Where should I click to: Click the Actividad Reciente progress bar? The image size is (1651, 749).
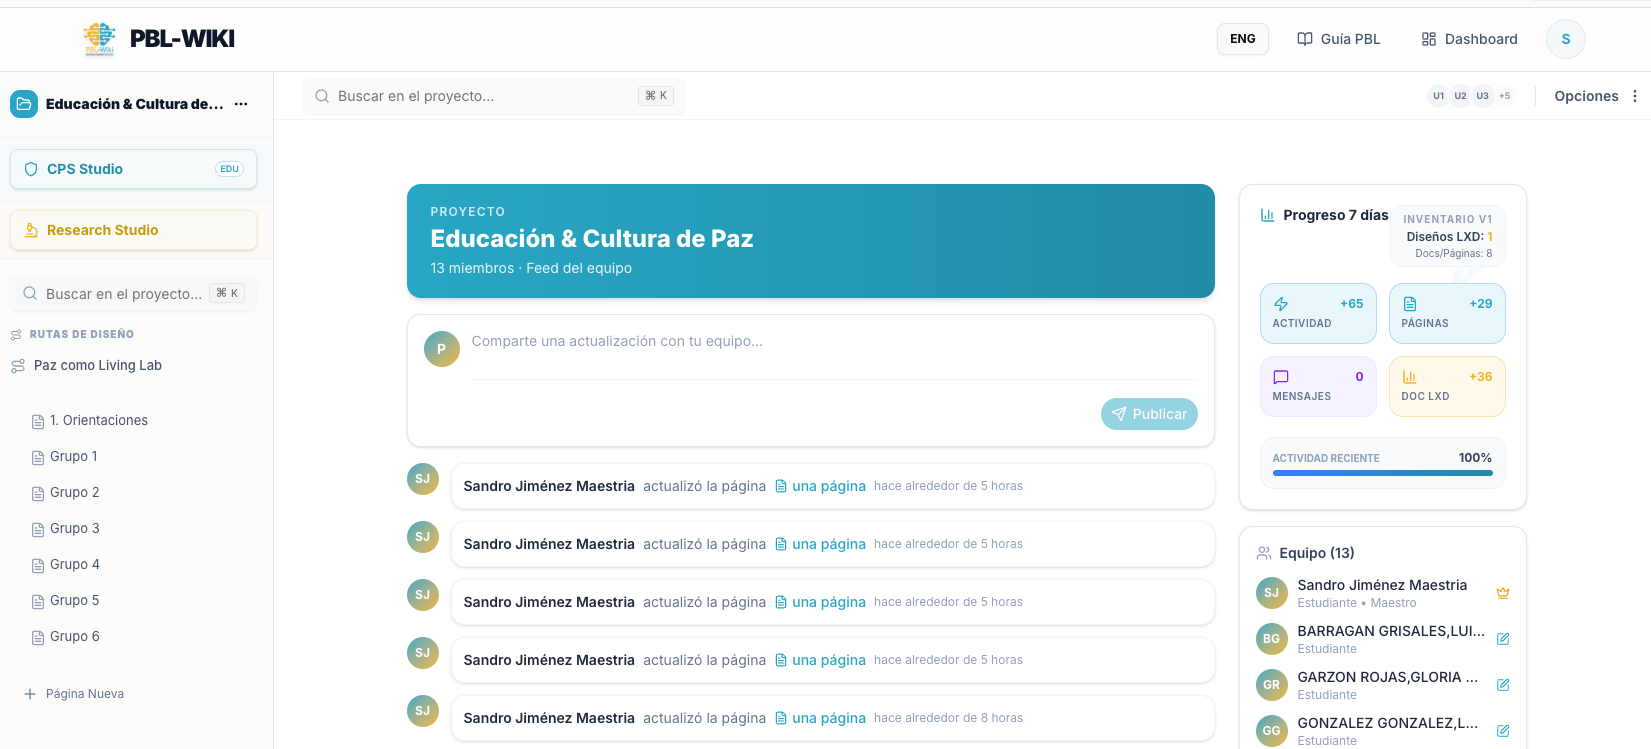[x=1382, y=473]
